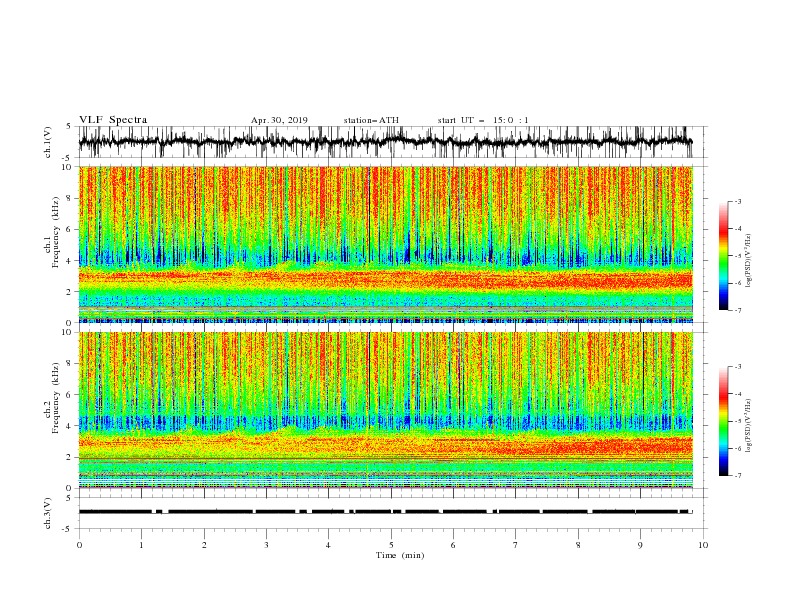Click the ch.1 spectrogram colorbar

[x=723, y=256]
